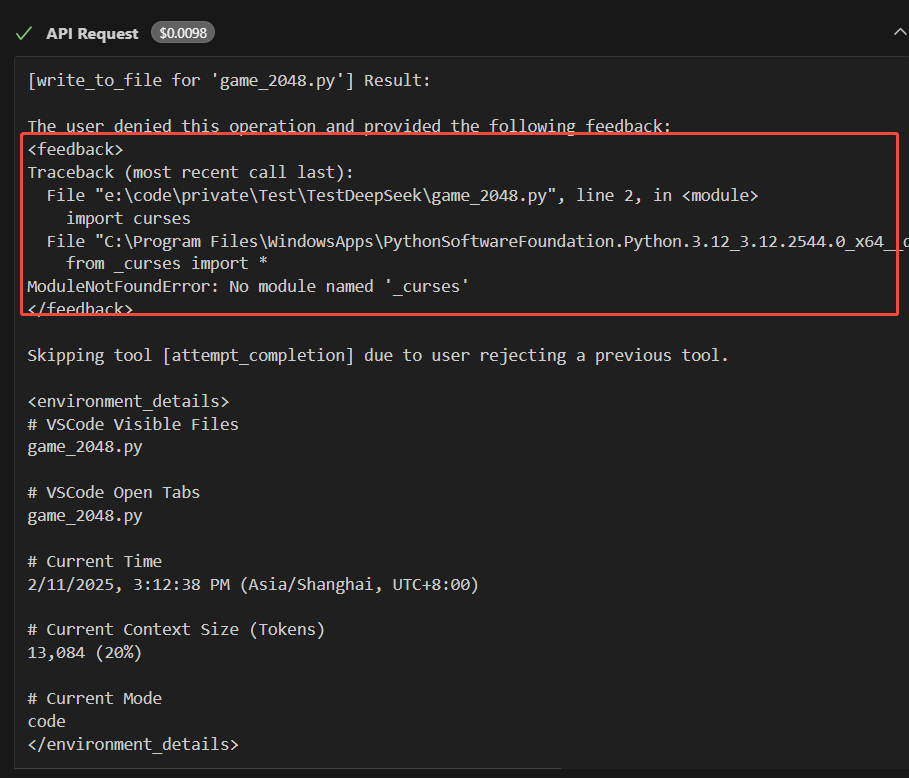
Task: Click the 'code' value under Current Mode
Action: (47, 721)
